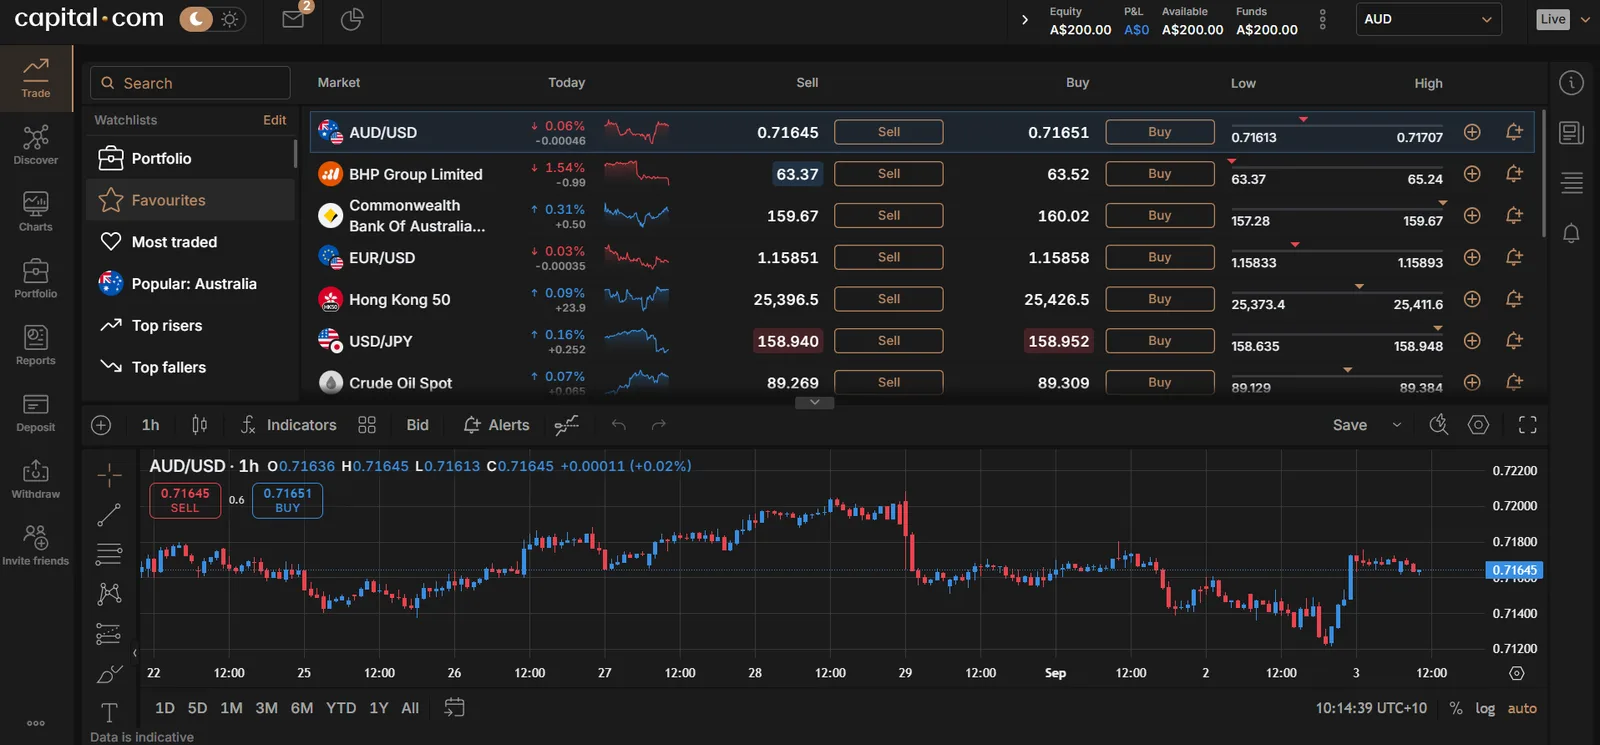
Task: Click Sell button for USD/JPY
Action: click(x=889, y=341)
